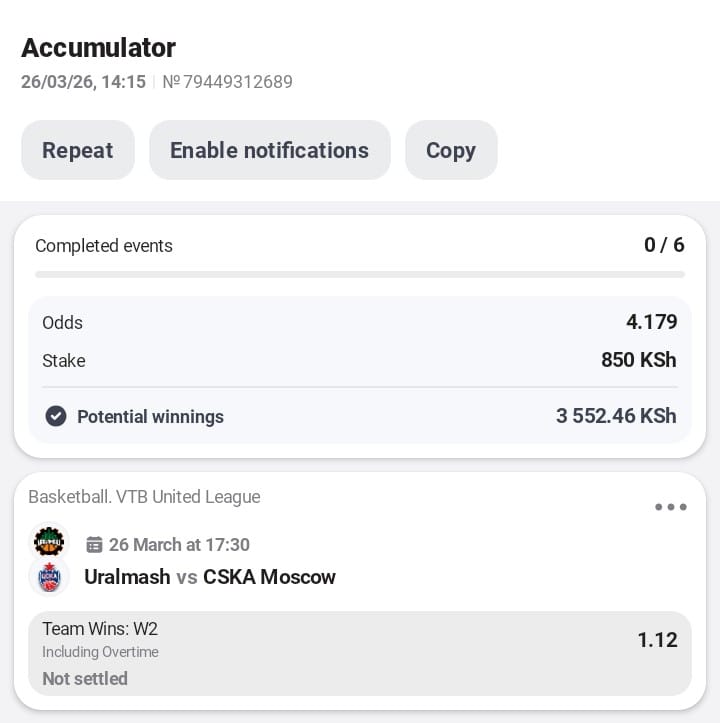
Task: Copy the accumulator bet slip
Action: [450, 150]
